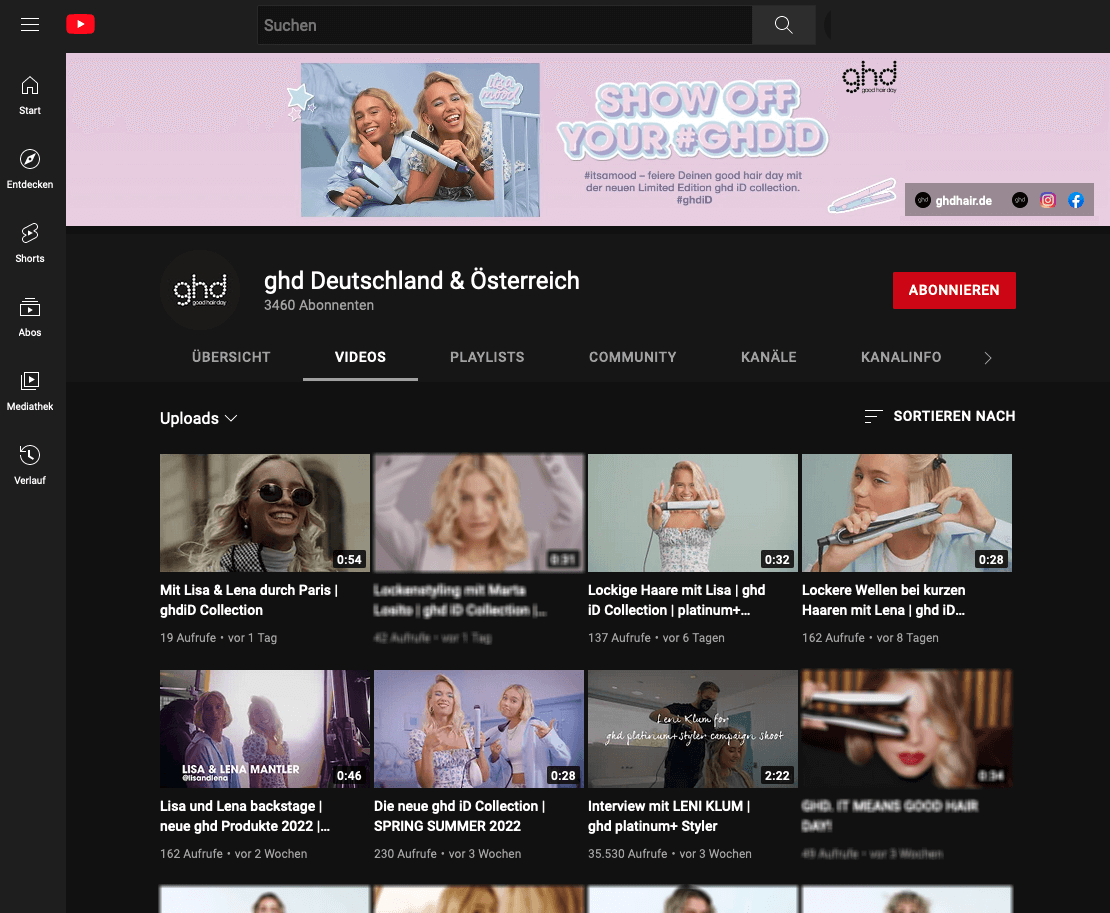
Task: Click channel name ghd Deutschland & Österreich
Action: coord(422,281)
